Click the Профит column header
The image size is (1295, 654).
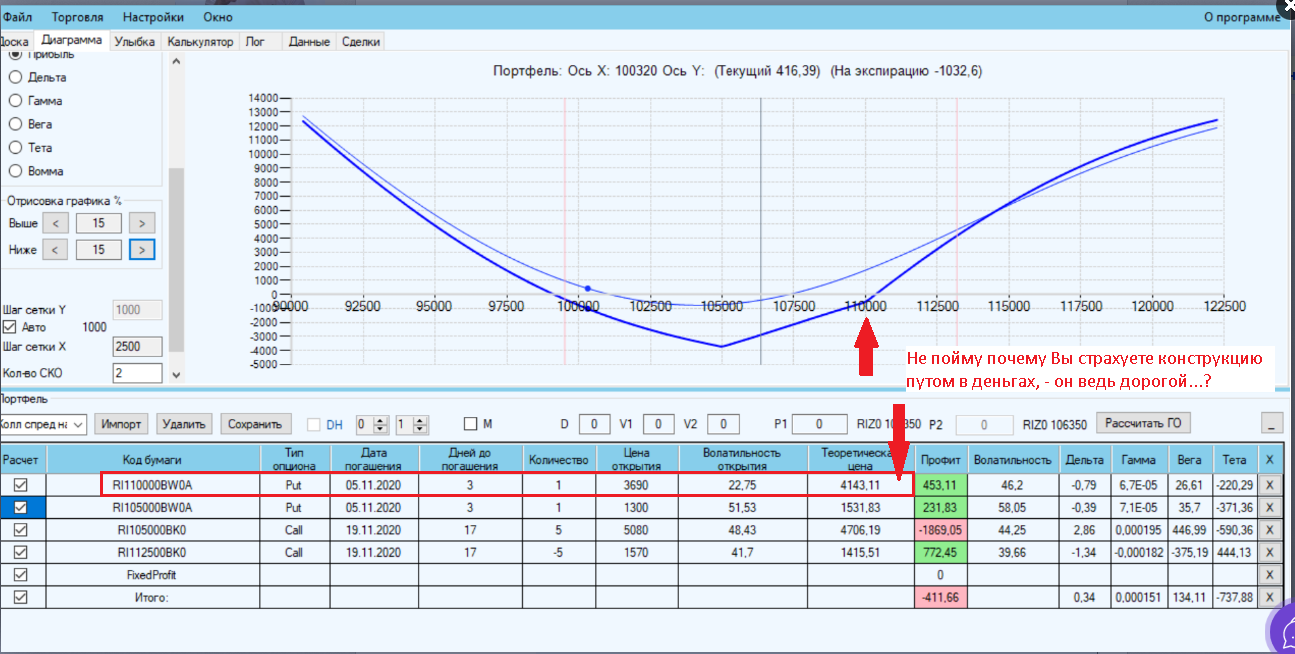tap(941, 459)
